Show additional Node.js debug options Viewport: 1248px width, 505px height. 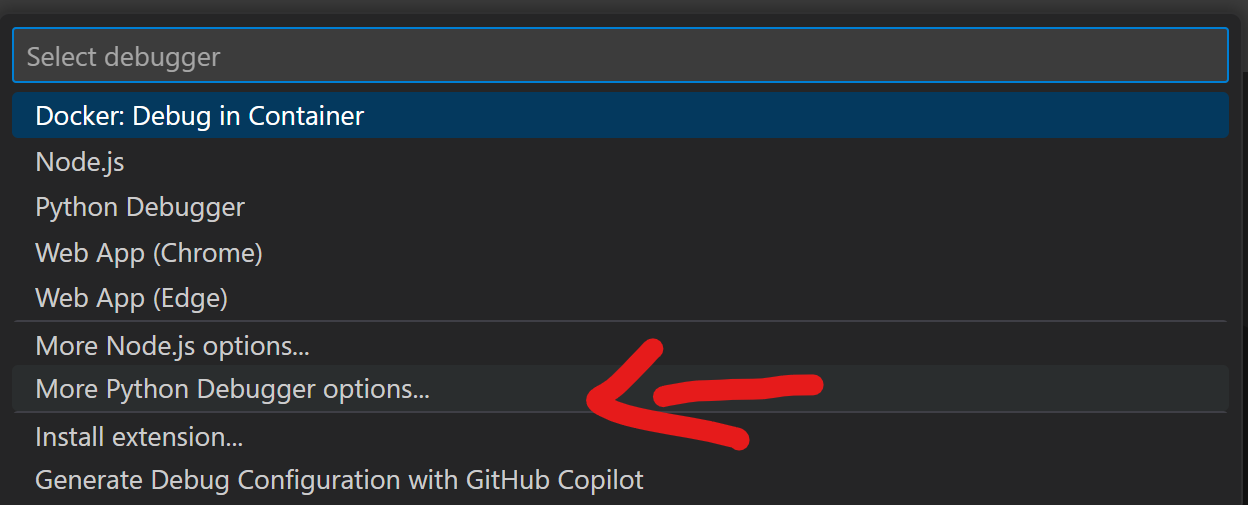coord(172,346)
